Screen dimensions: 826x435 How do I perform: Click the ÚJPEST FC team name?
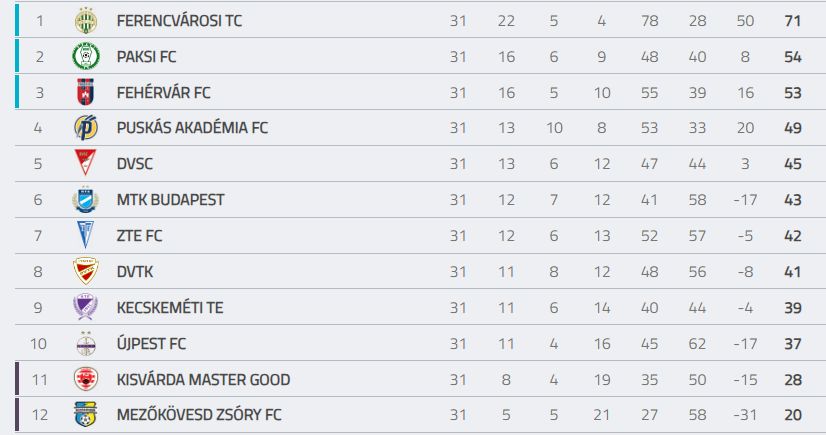tap(151, 343)
